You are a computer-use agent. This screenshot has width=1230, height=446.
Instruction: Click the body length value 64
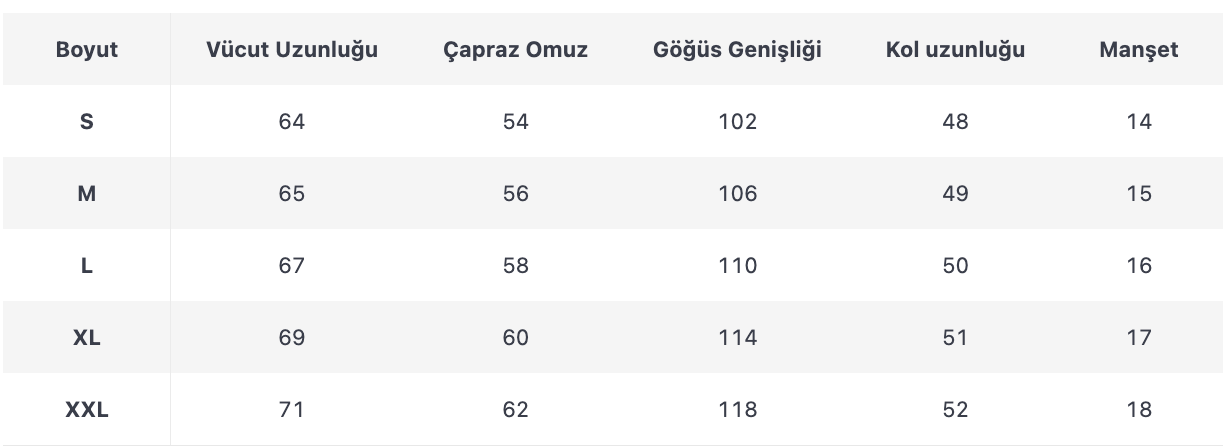coord(292,122)
